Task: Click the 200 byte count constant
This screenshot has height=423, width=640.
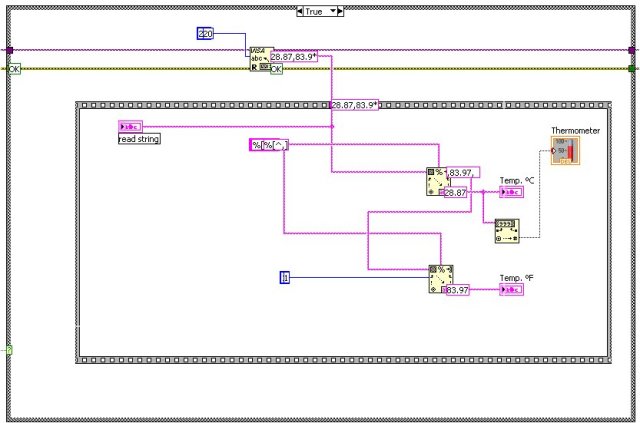Action: [x=205, y=34]
